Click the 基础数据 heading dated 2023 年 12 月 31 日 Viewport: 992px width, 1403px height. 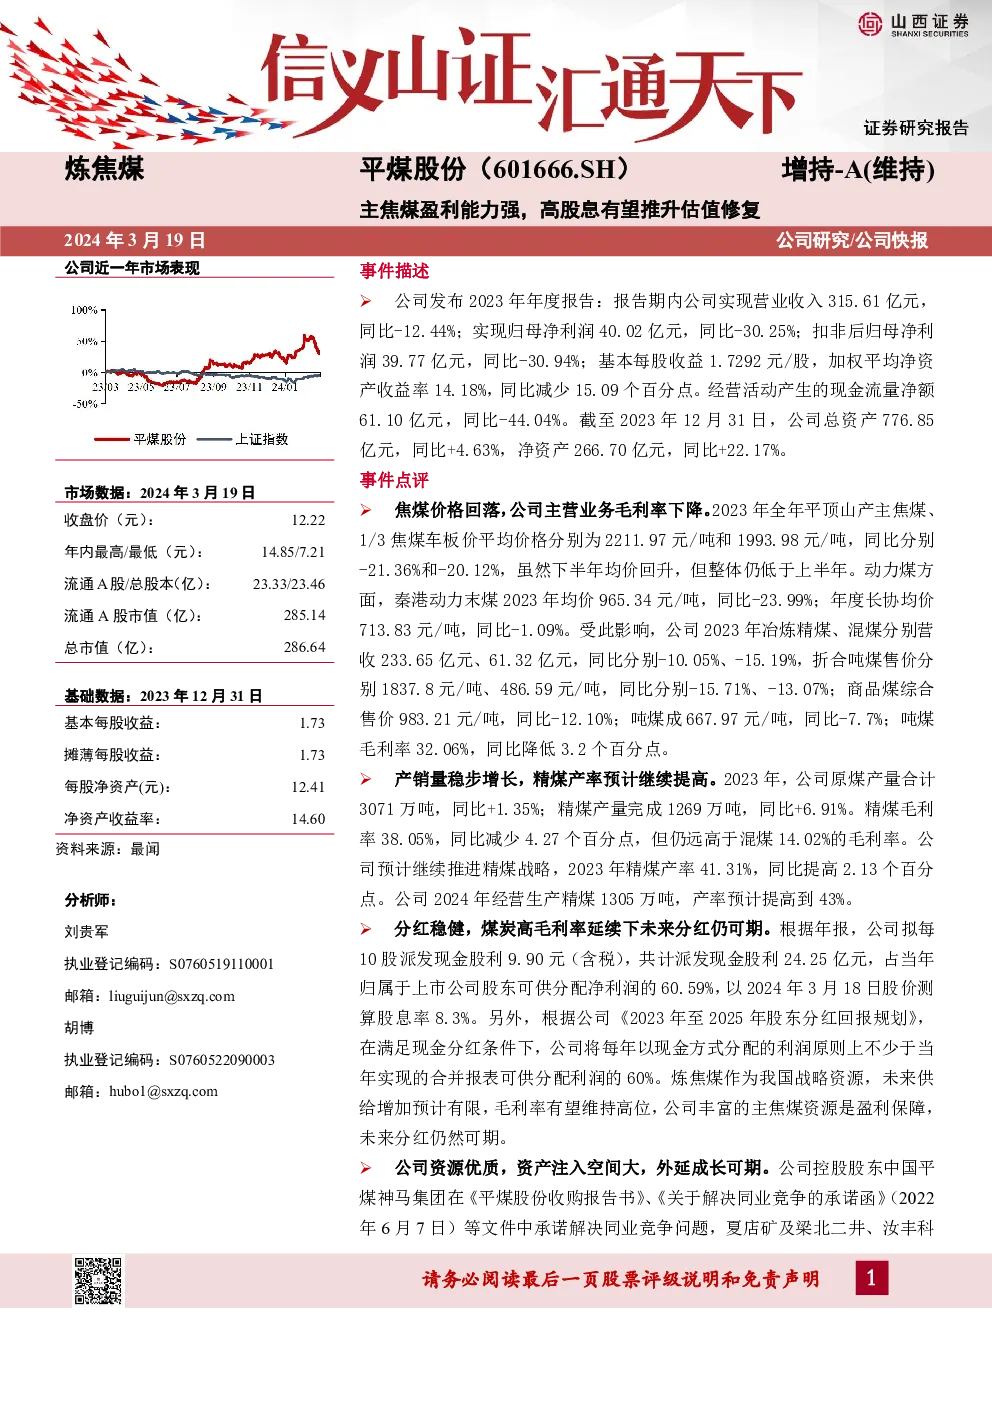coord(163,696)
